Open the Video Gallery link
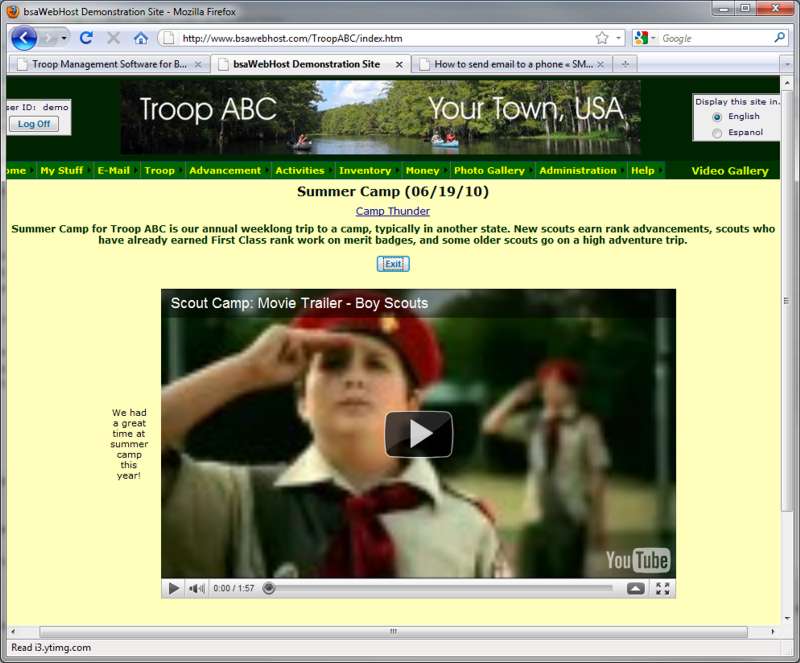 (730, 171)
